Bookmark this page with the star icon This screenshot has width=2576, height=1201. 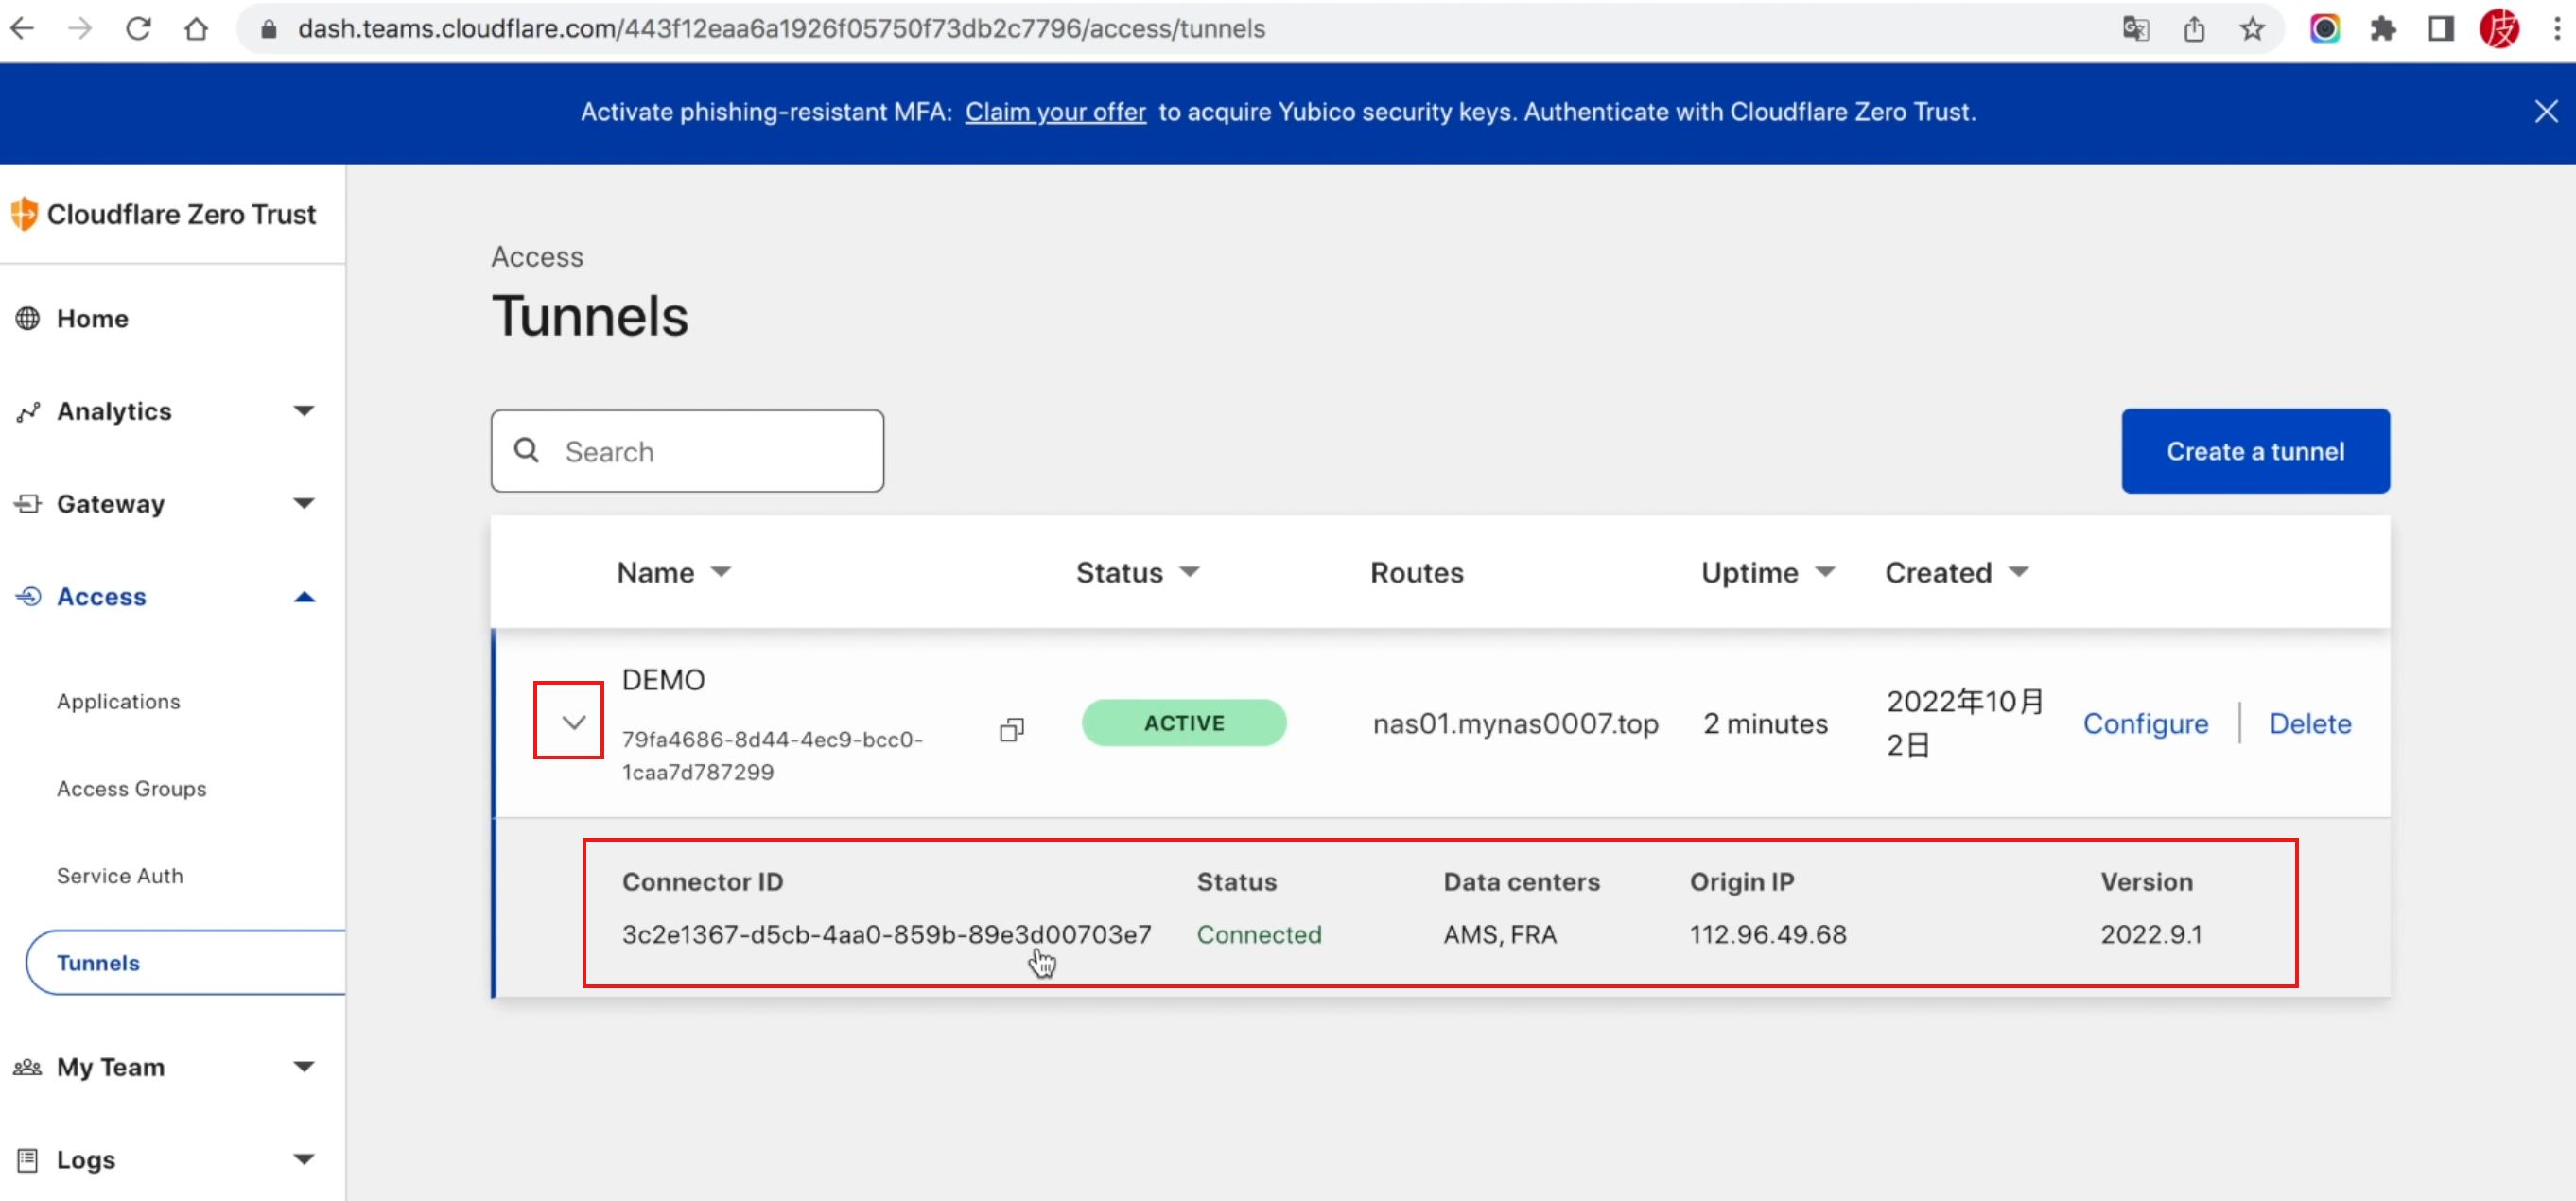[x=2253, y=29]
